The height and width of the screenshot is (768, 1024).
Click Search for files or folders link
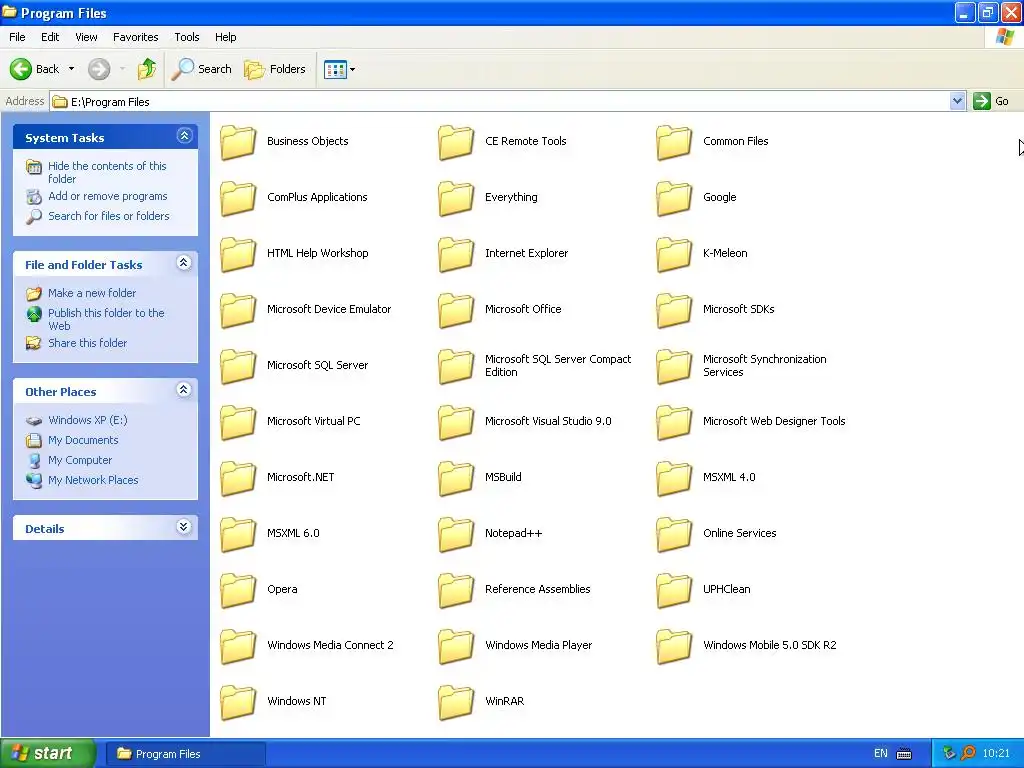coord(108,216)
